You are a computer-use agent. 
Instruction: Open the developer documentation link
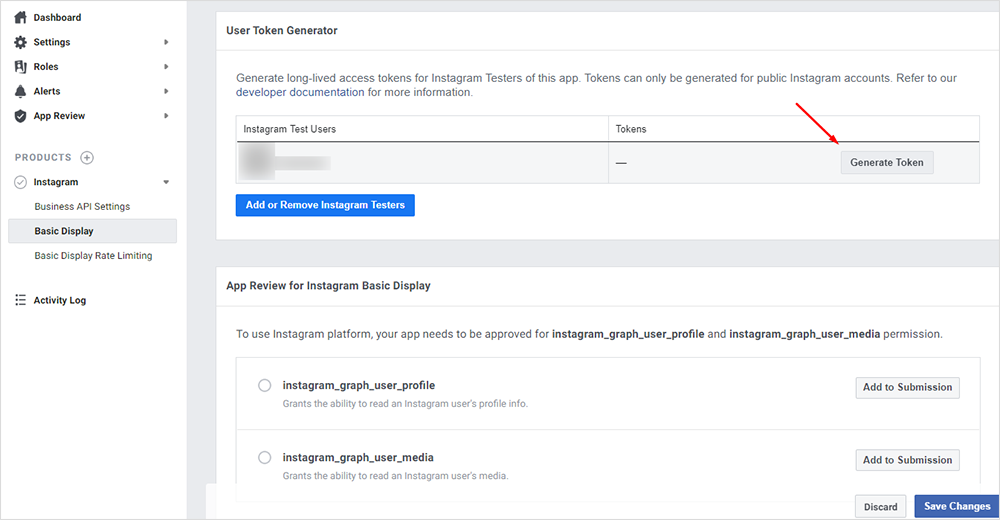(x=300, y=93)
